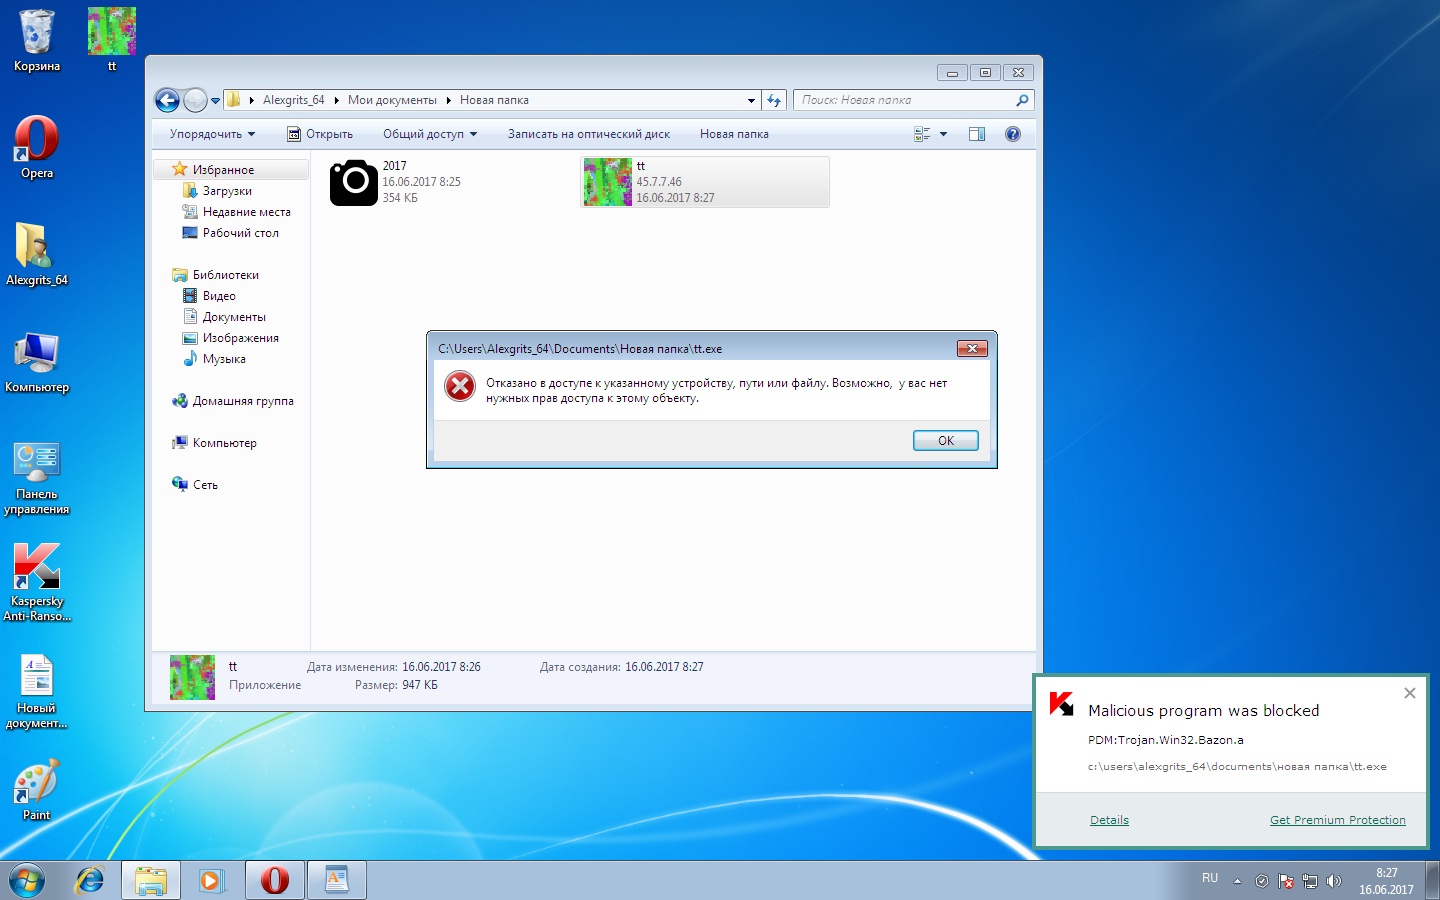
Task: Close the tt.exe error dialog
Action: 972,348
